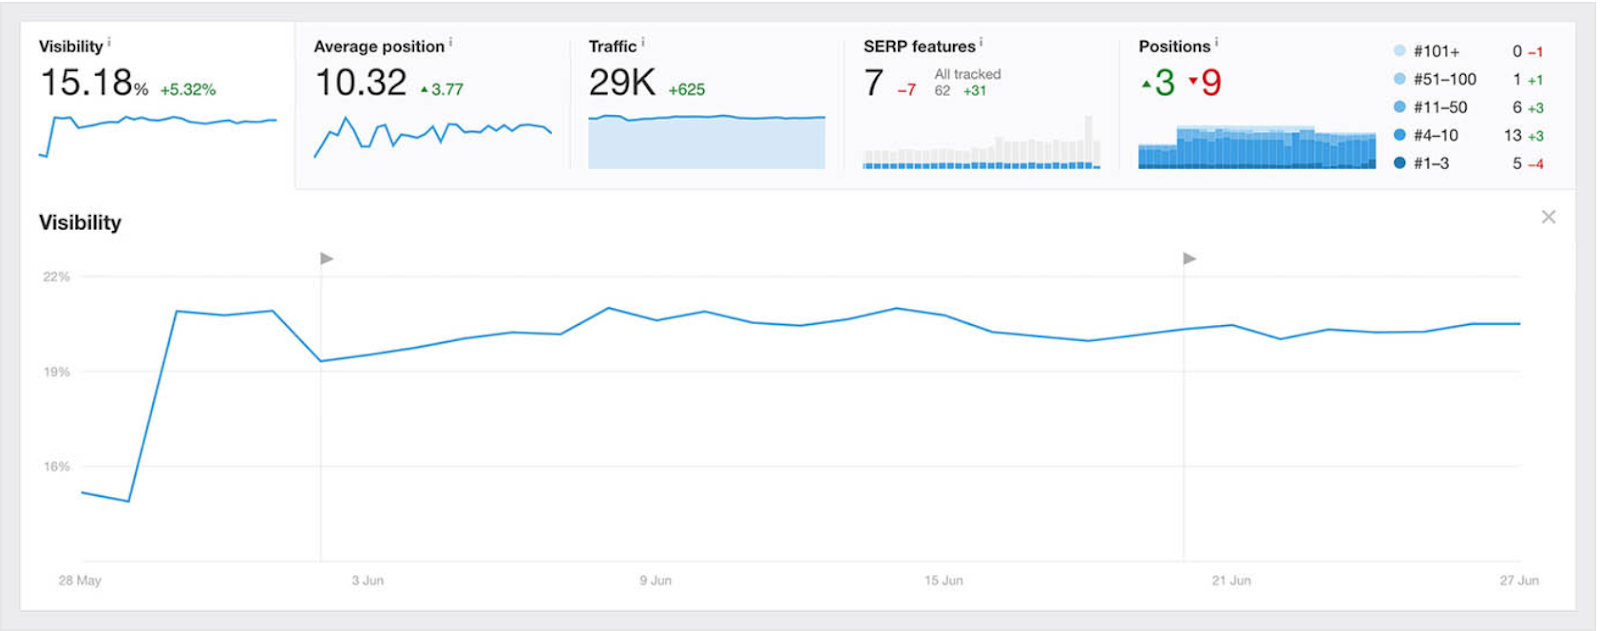Click the info icon beside Traffic
The height and width of the screenshot is (631, 1600).
[643, 43]
